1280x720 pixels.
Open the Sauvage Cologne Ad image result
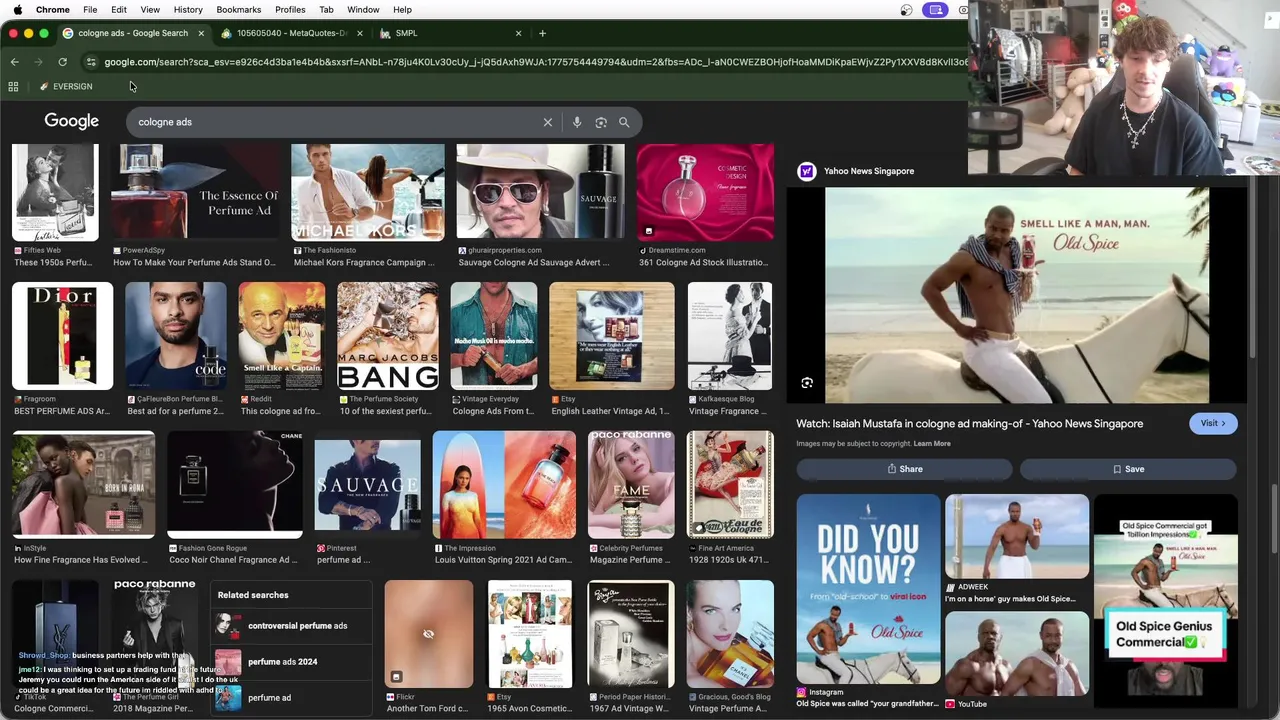pos(540,192)
